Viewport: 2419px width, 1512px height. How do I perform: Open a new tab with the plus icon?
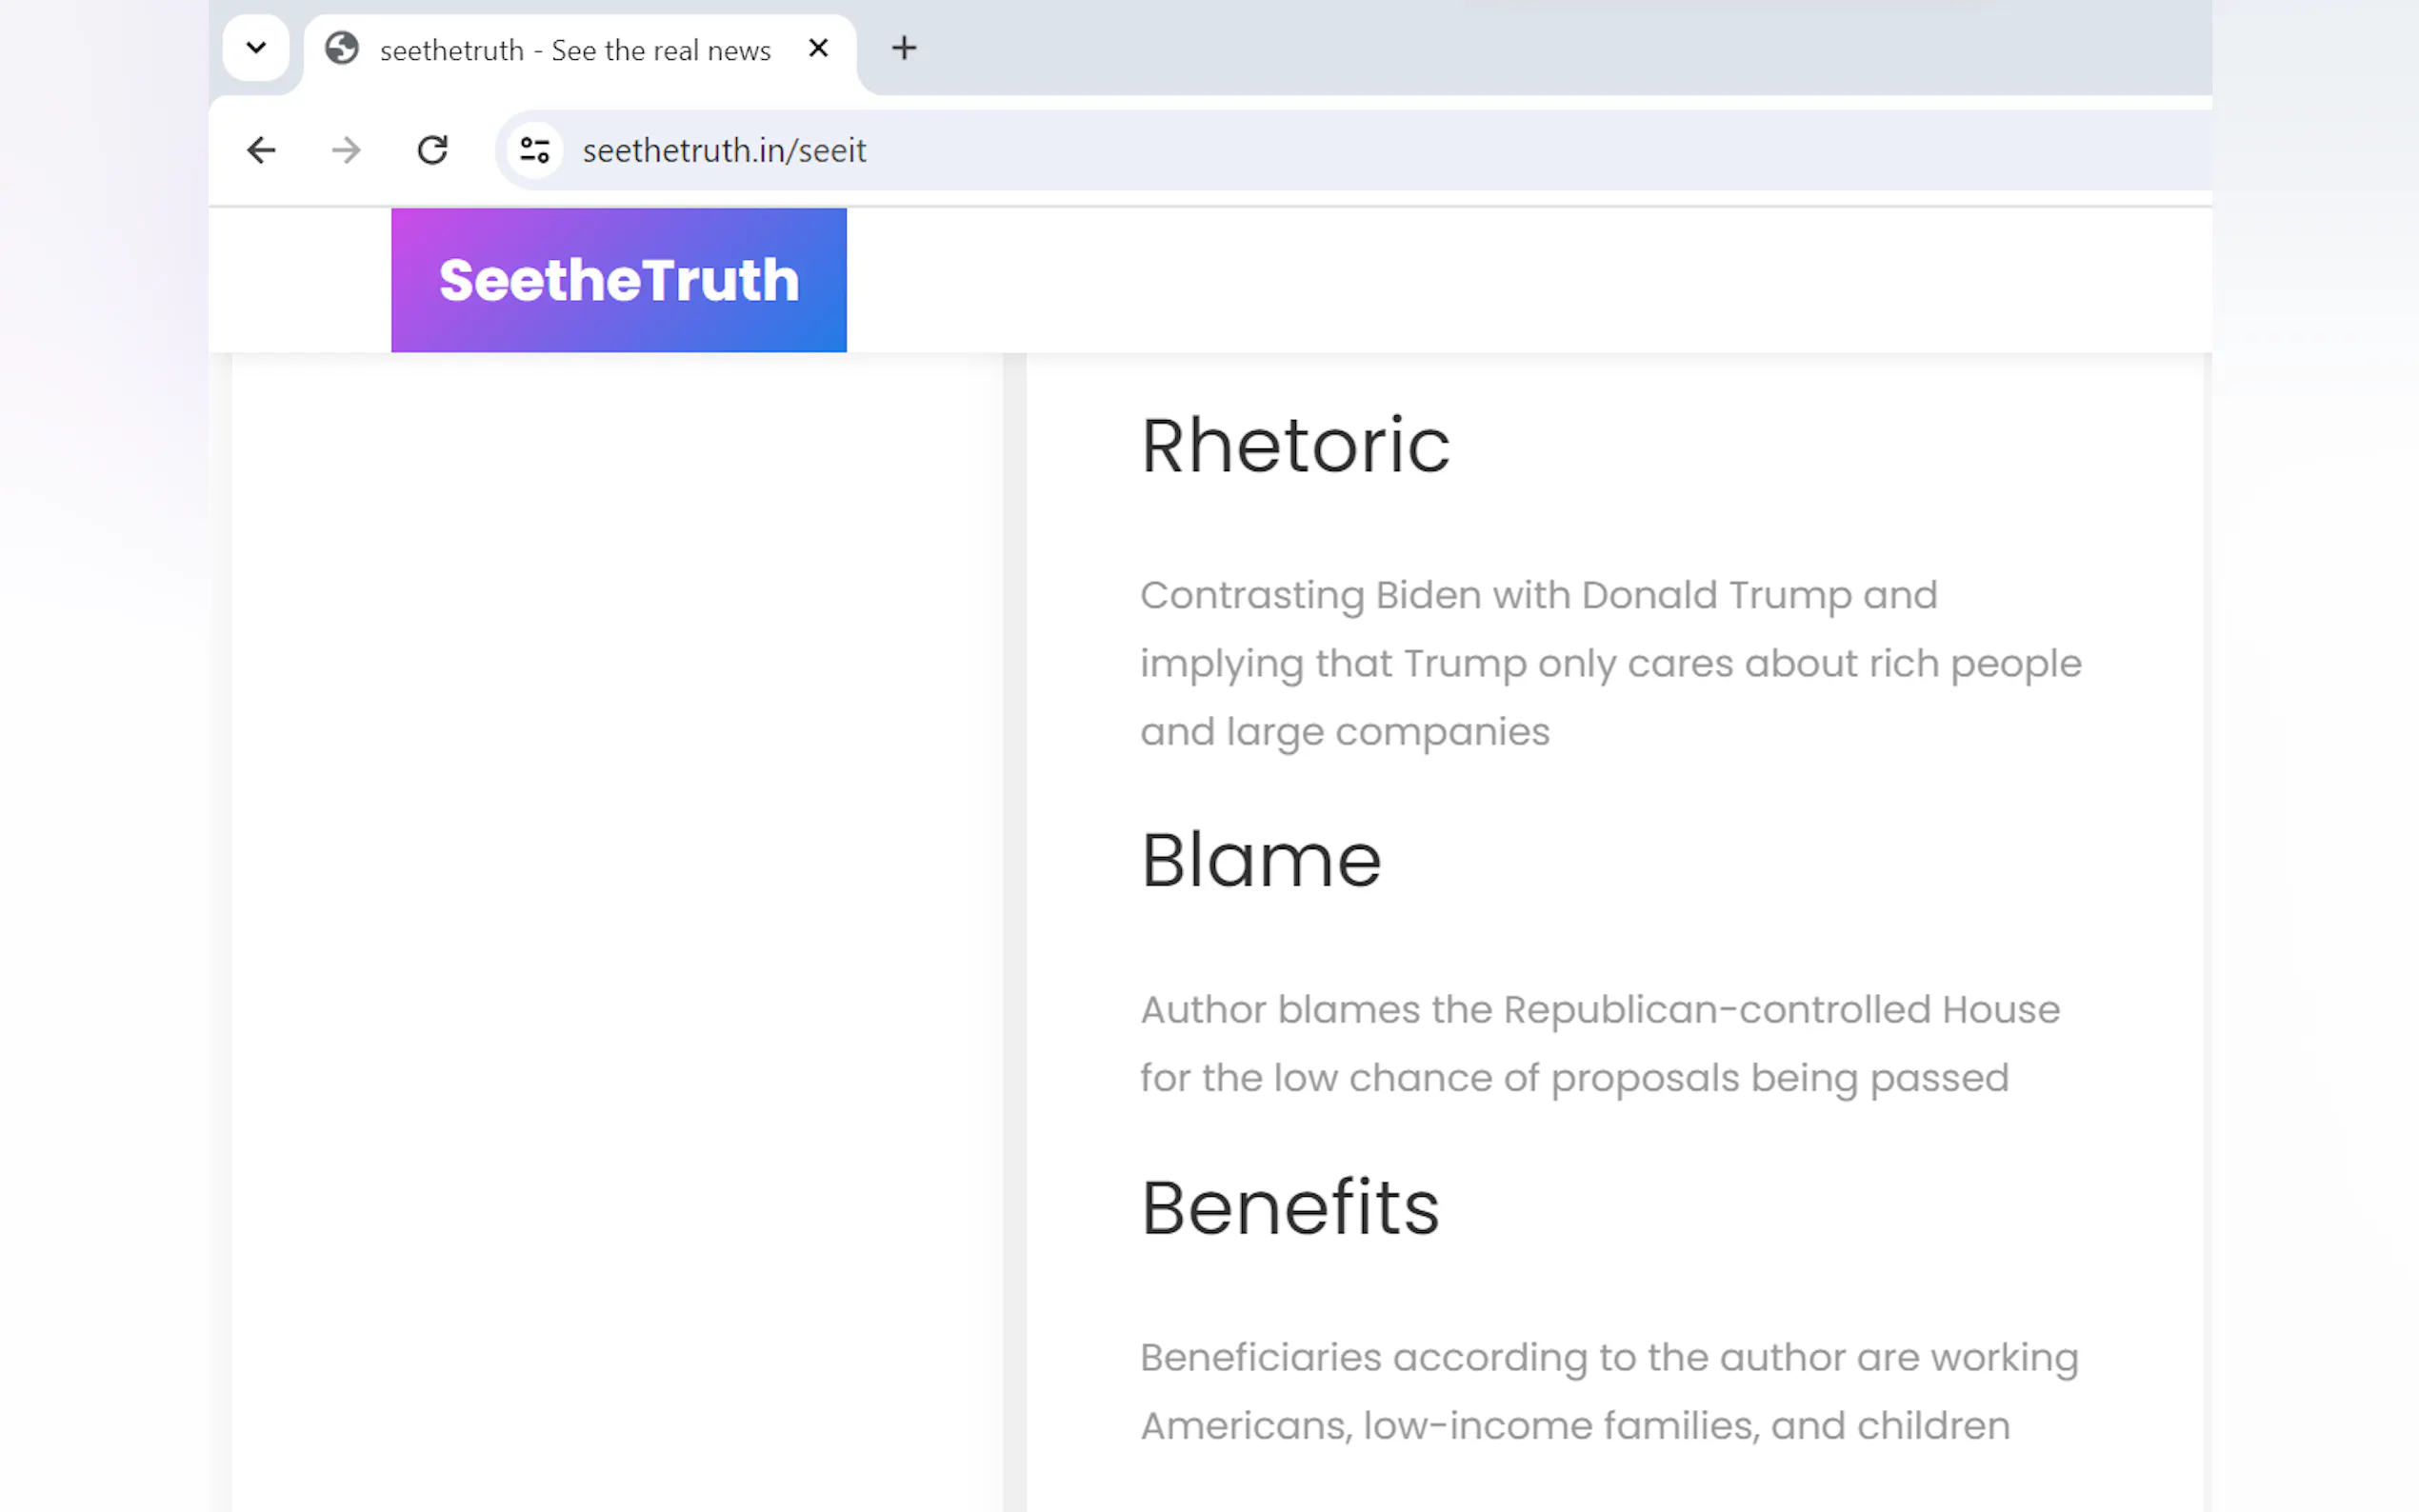pyautogui.click(x=904, y=48)
